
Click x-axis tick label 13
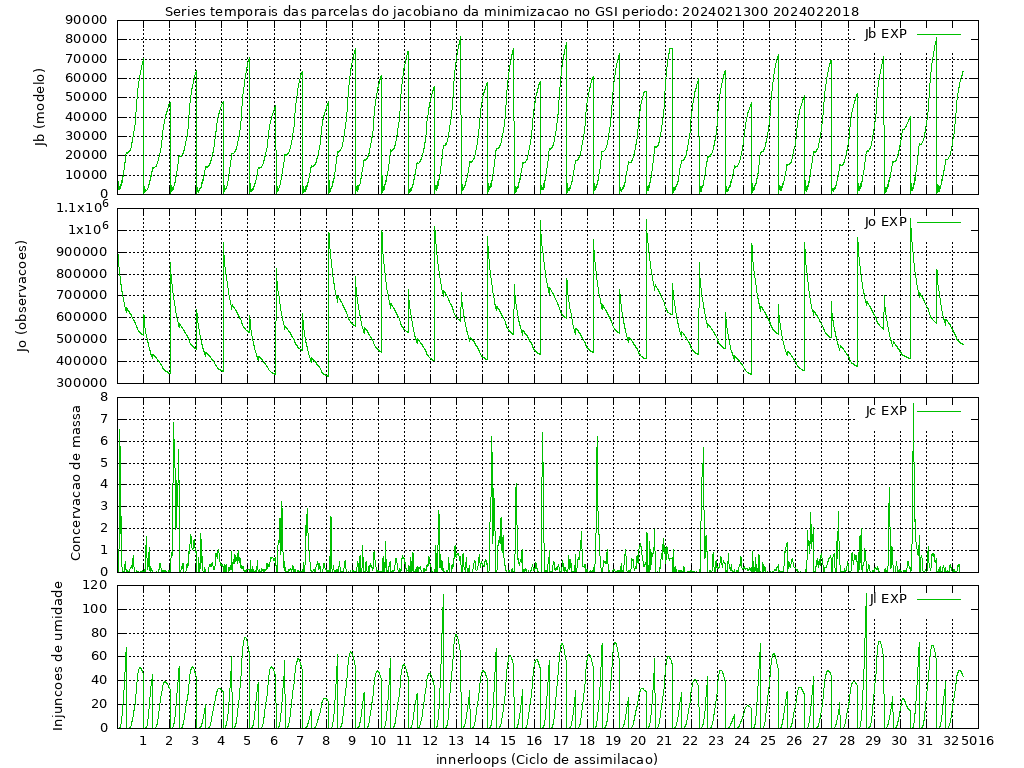point(456,741)
